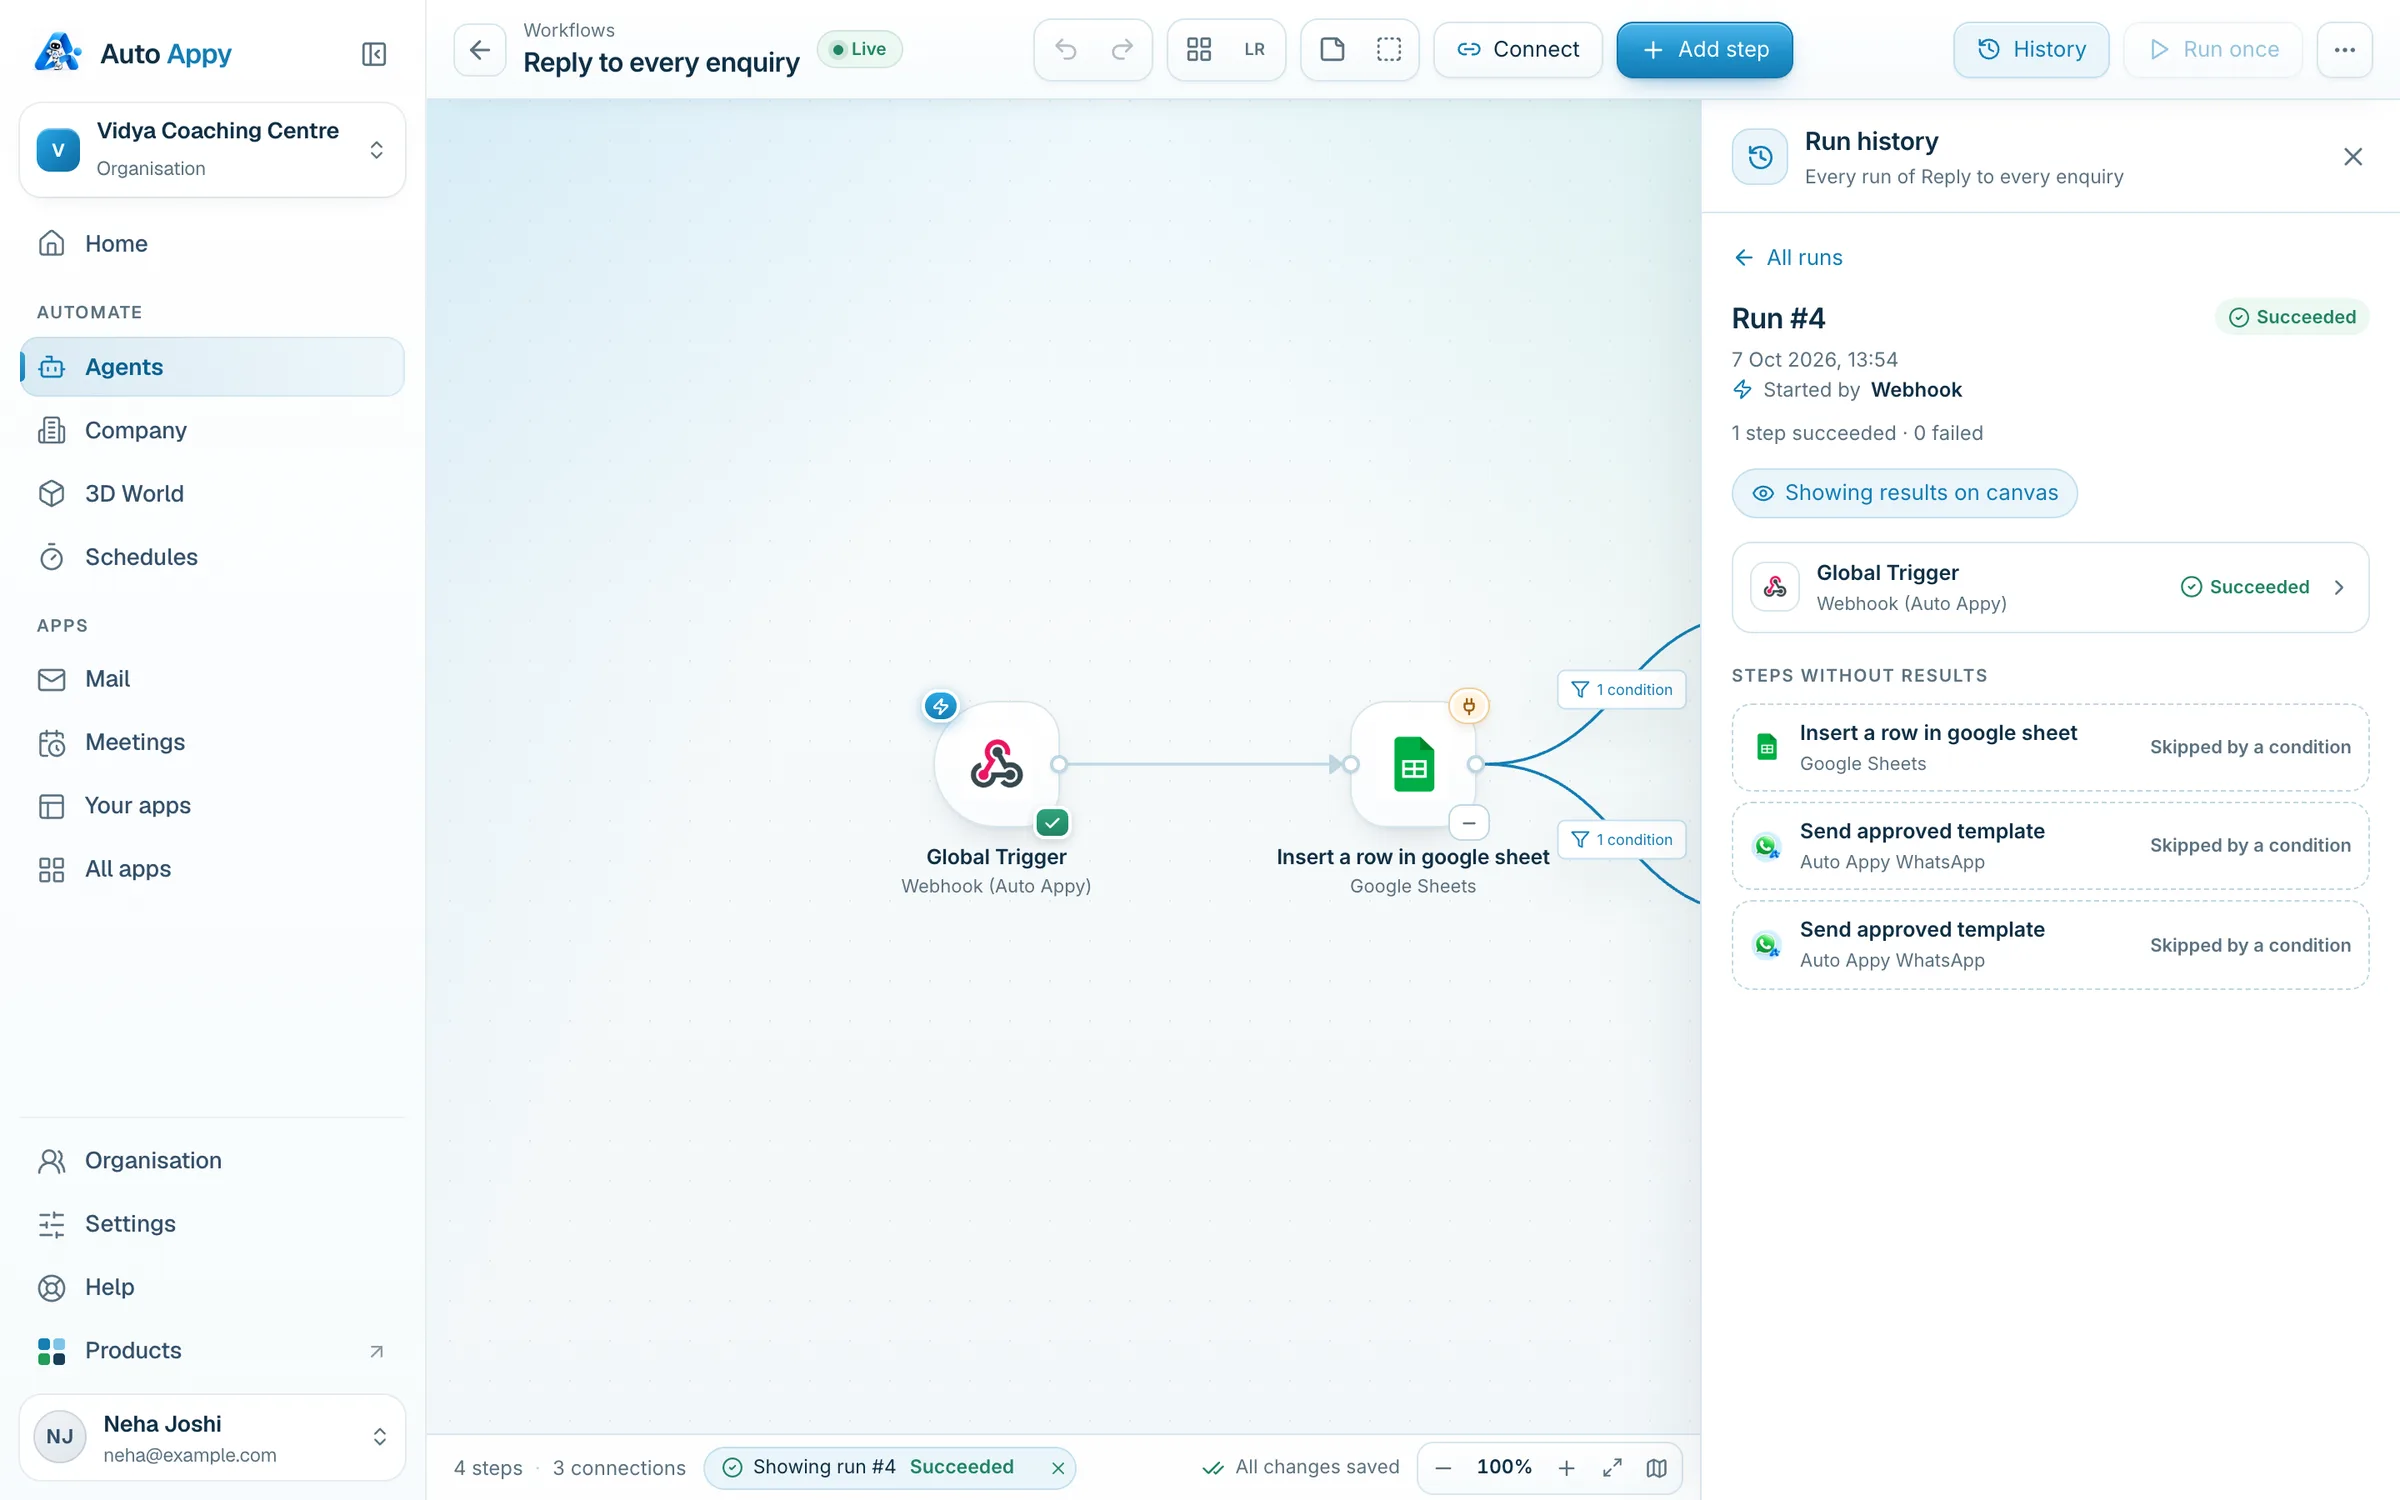
Task: Collapse branches with the minus button on node
Action: pos(1469,823)
